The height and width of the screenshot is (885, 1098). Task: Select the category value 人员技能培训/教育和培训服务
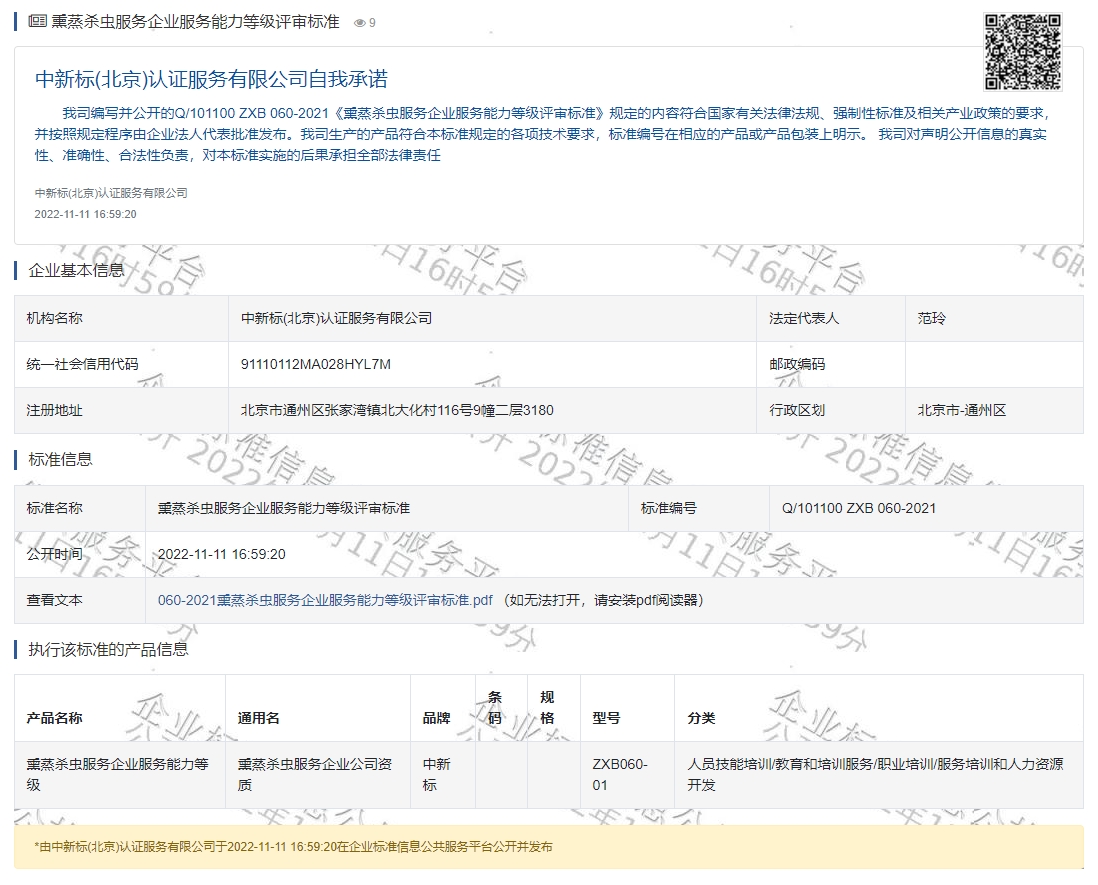click(x=875, y=774)
